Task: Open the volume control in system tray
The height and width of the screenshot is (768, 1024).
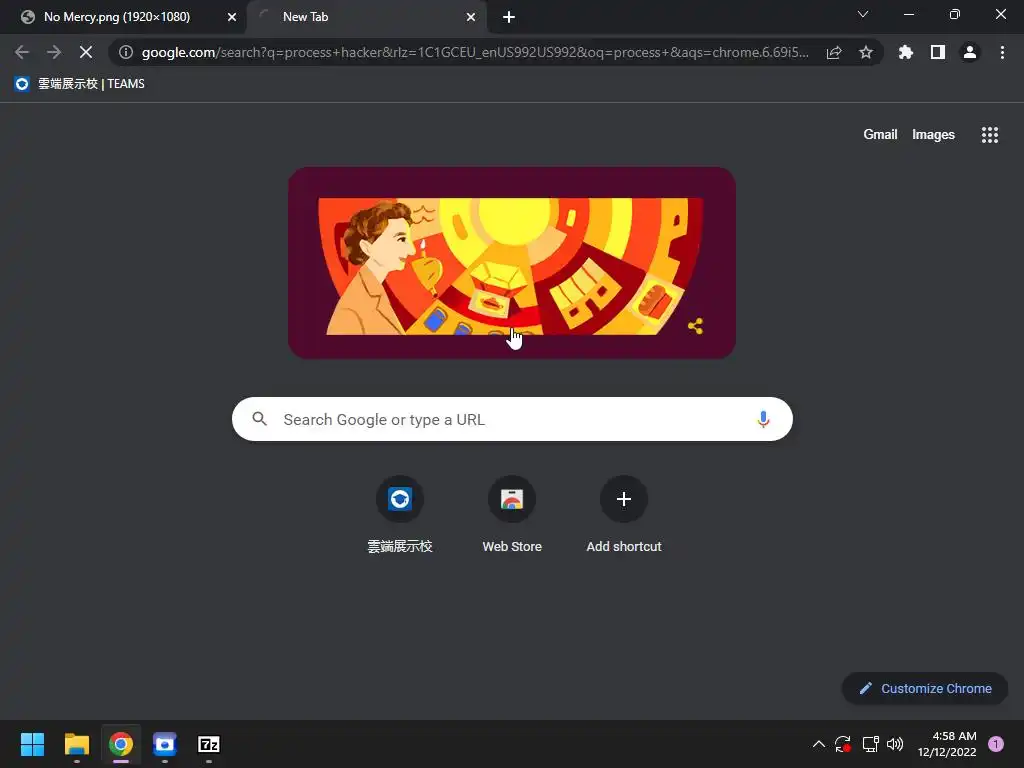Action: pyautogui.click(x=895, y=744)
